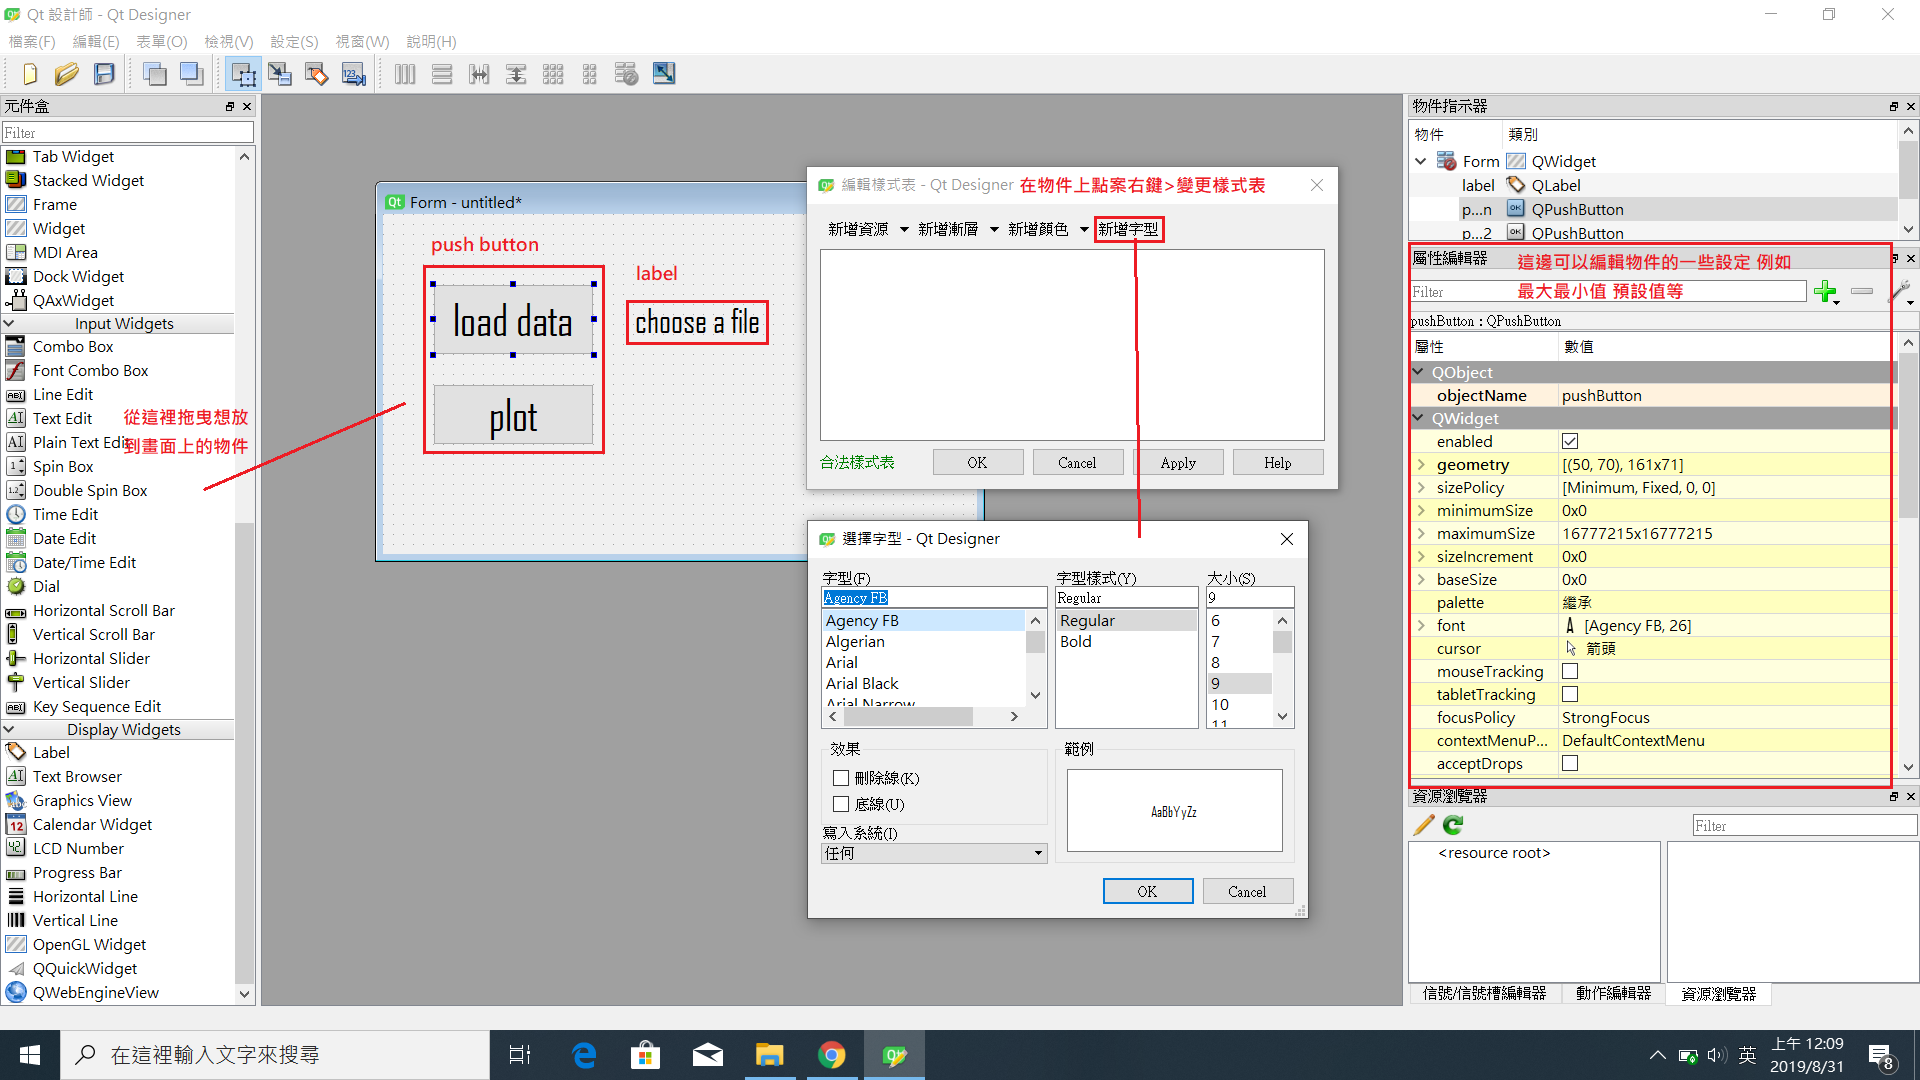Select Arial Black in font list
Screen dimensions: 1920x1080
click(x=862, y=684)
